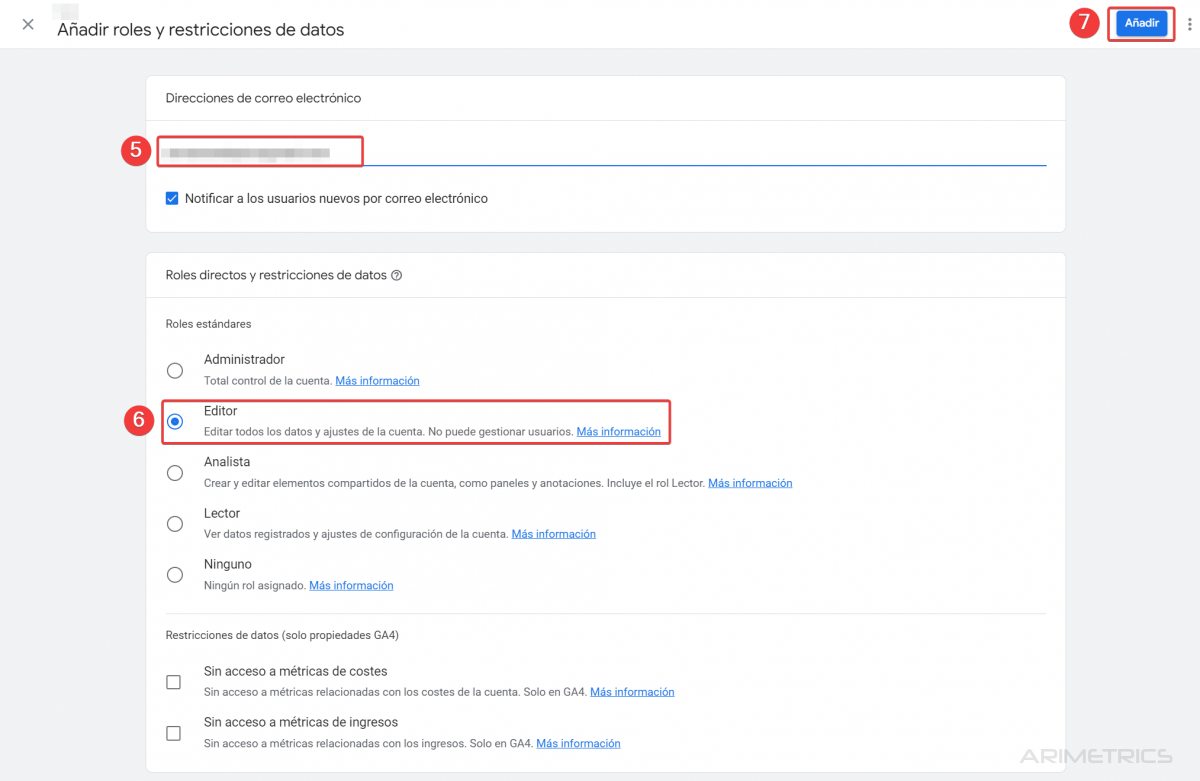The height and width of the screenshot is (781, 1200).
Task: Check Sin acceso a métricas de ingresos
Action: coord(174,733)
